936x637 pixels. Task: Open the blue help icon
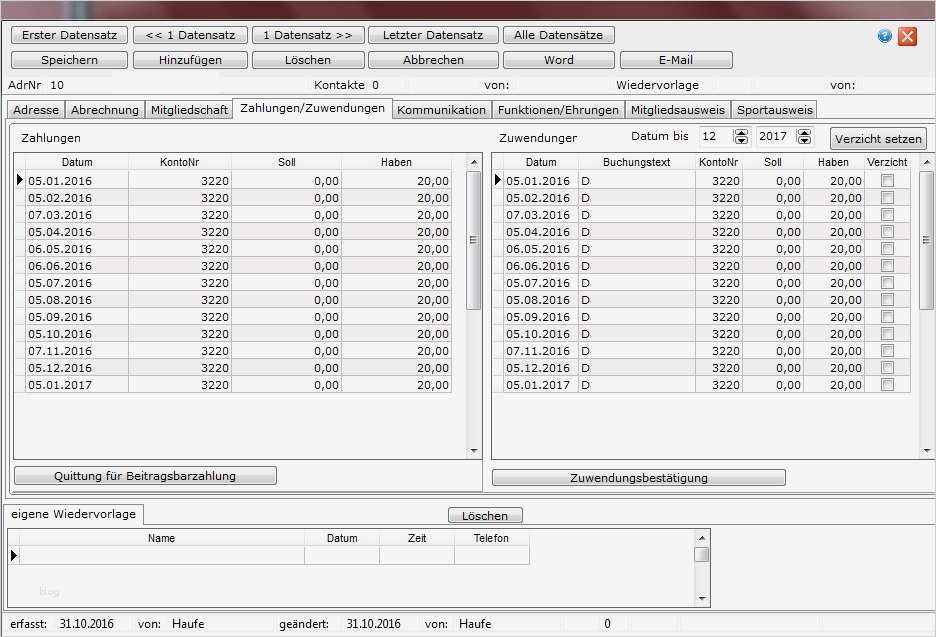pyautogui.click(x=885, y=36)
